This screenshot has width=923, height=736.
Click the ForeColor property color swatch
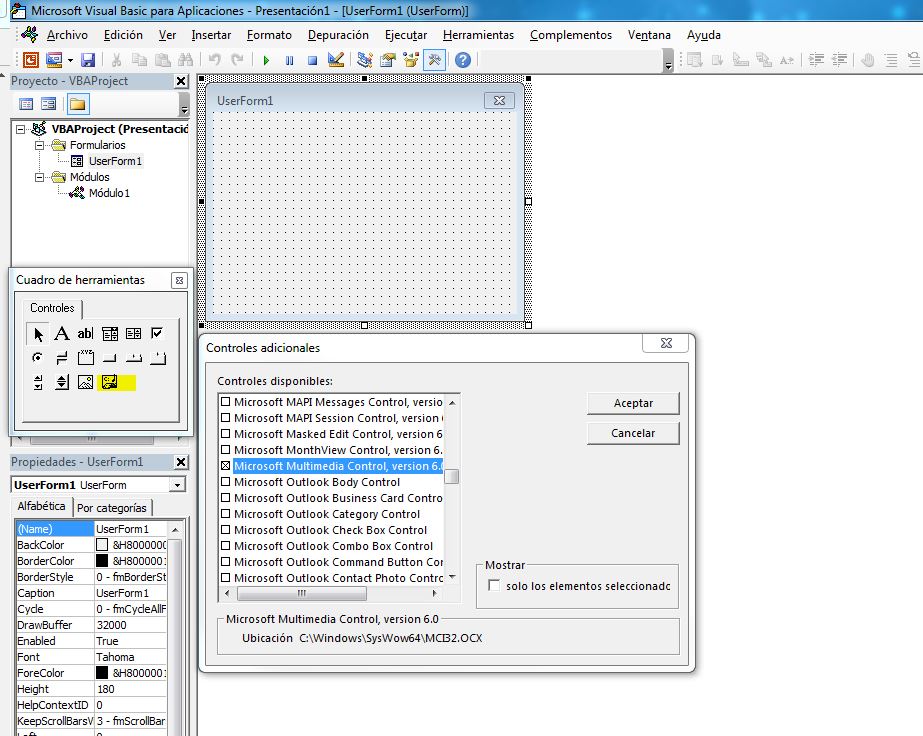(x=102, y=673)
